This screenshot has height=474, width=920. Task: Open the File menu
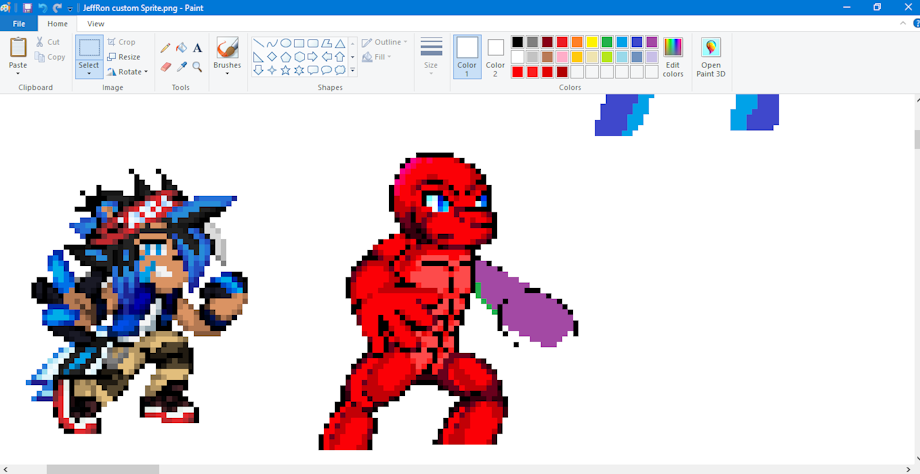19,23
